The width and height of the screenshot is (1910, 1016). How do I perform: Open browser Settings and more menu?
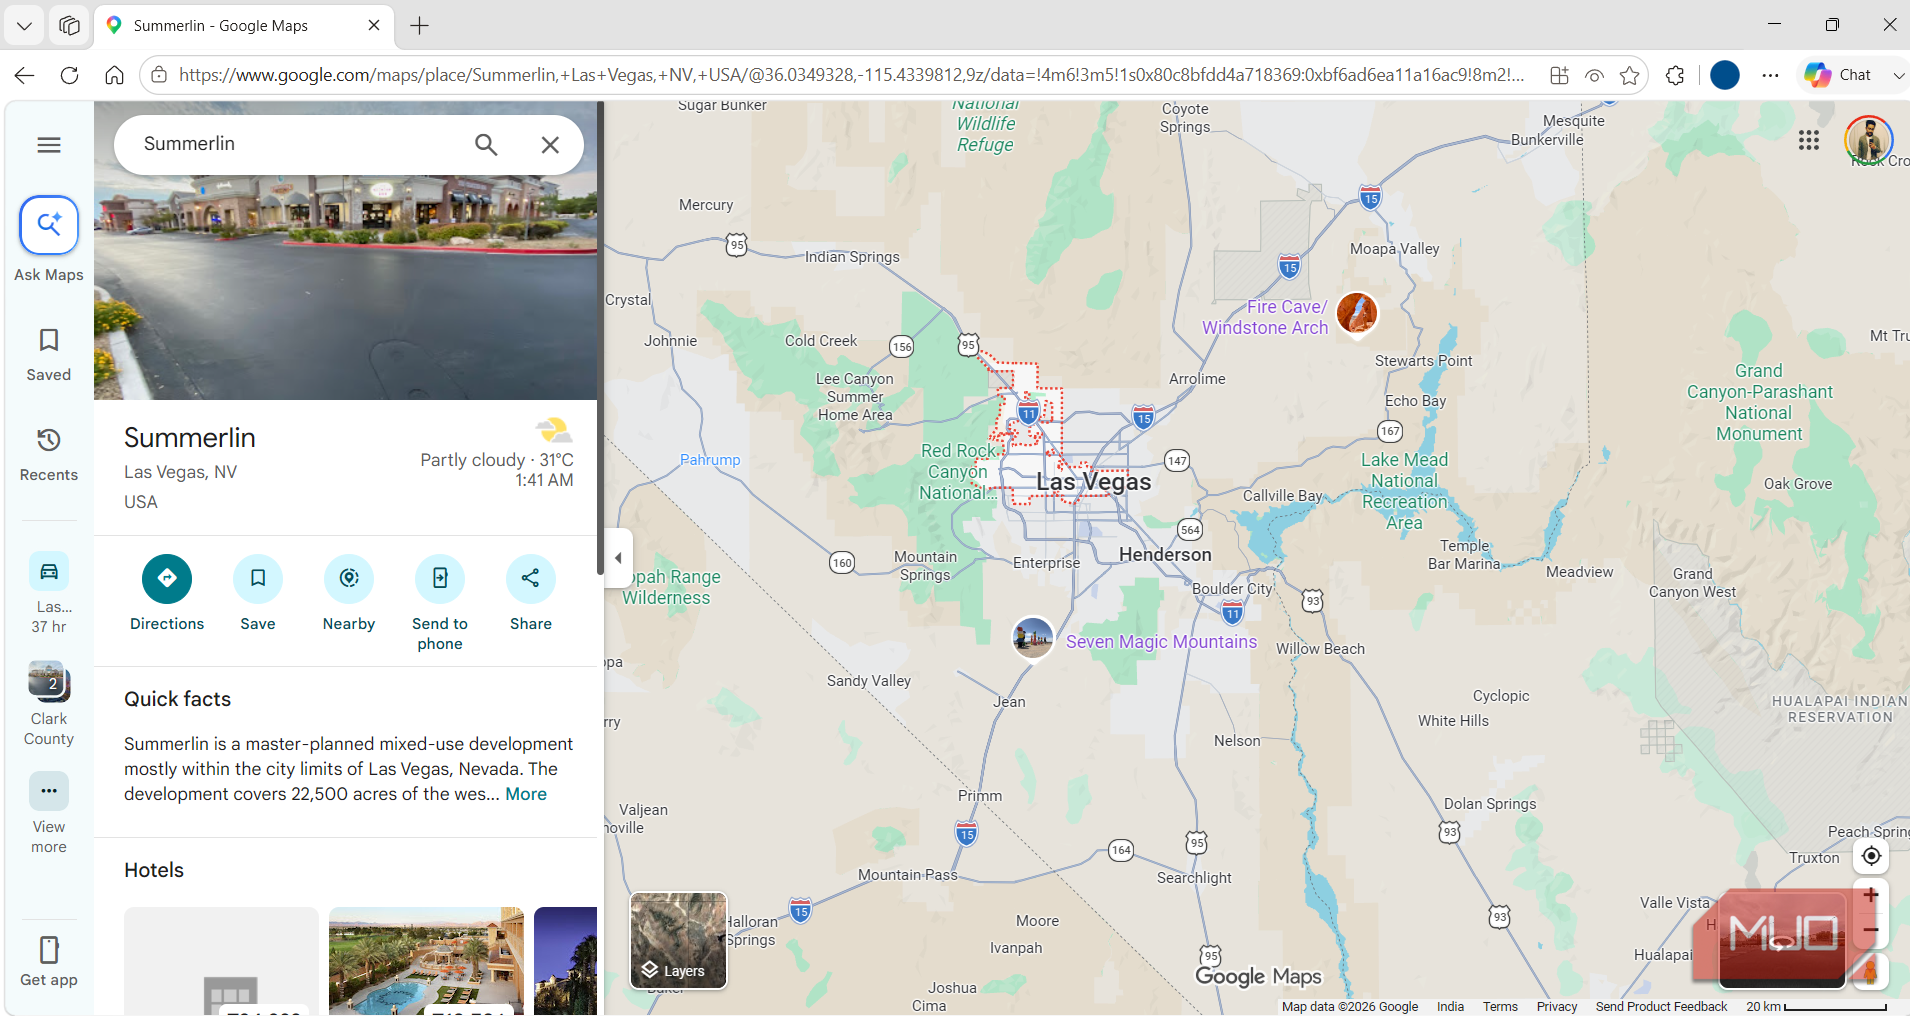(x=1770, y=75)
